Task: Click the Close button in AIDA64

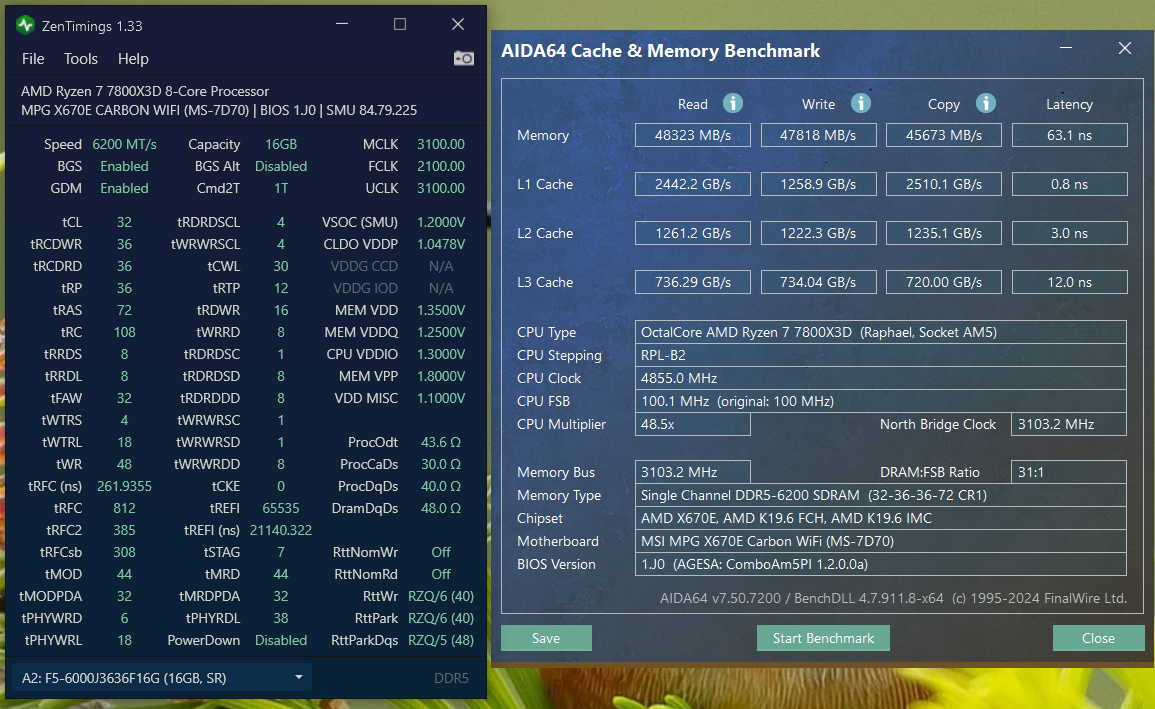Action: coord(1098,638)
